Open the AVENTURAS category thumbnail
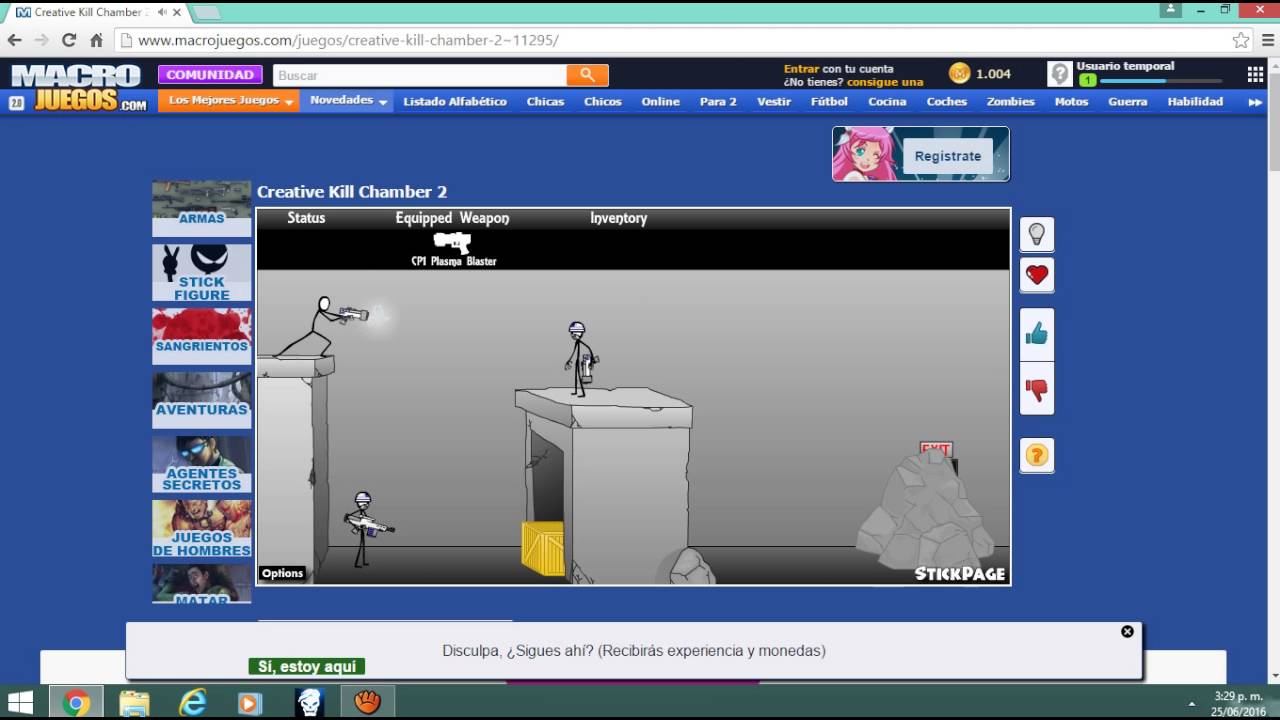Image resolution: width=1280 pixels, height=720 pixels. point(201,400)
